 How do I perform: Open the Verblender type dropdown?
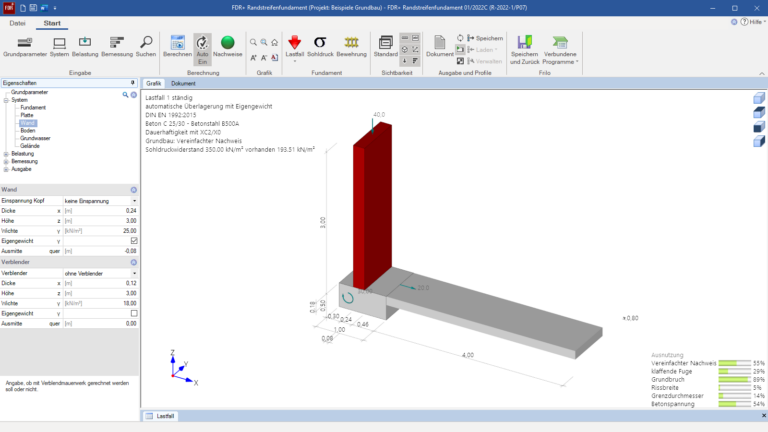coord(100,273)
